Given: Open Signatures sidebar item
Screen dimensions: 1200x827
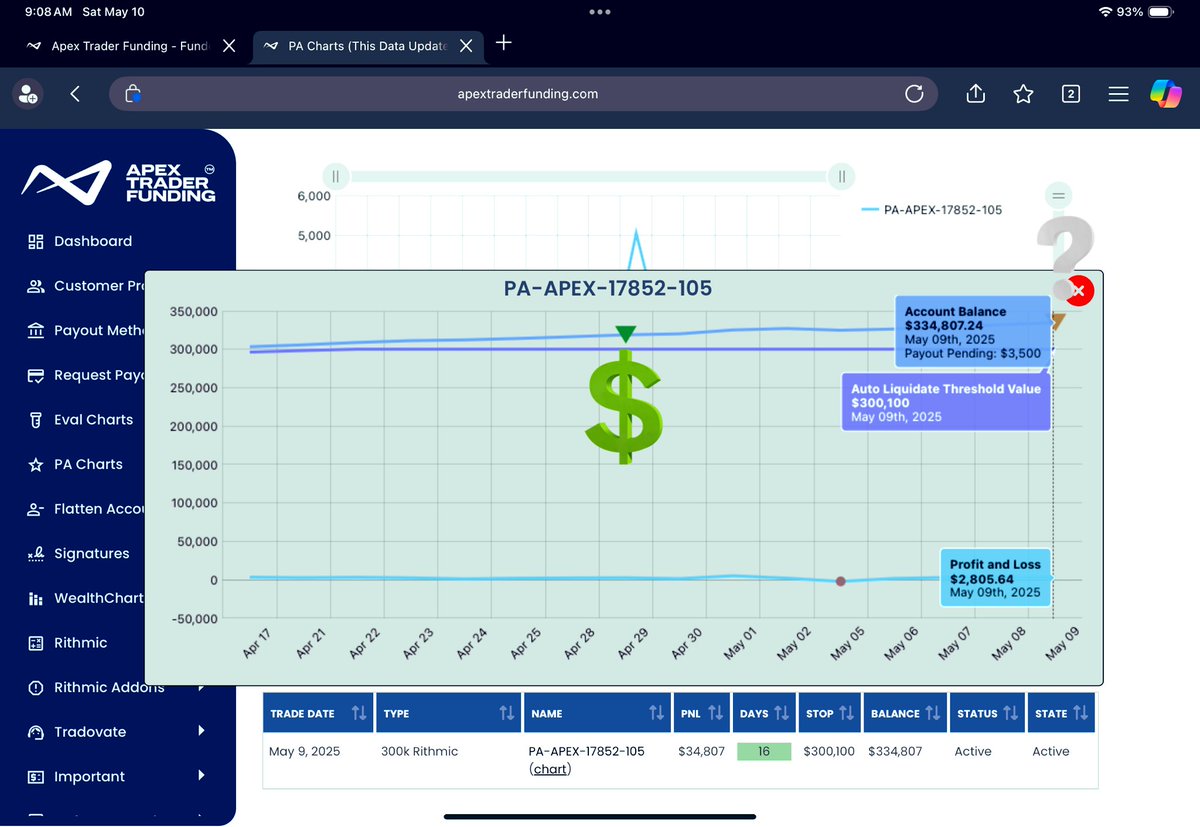Looking at the screenshot, I should click(x=78, y=553).
